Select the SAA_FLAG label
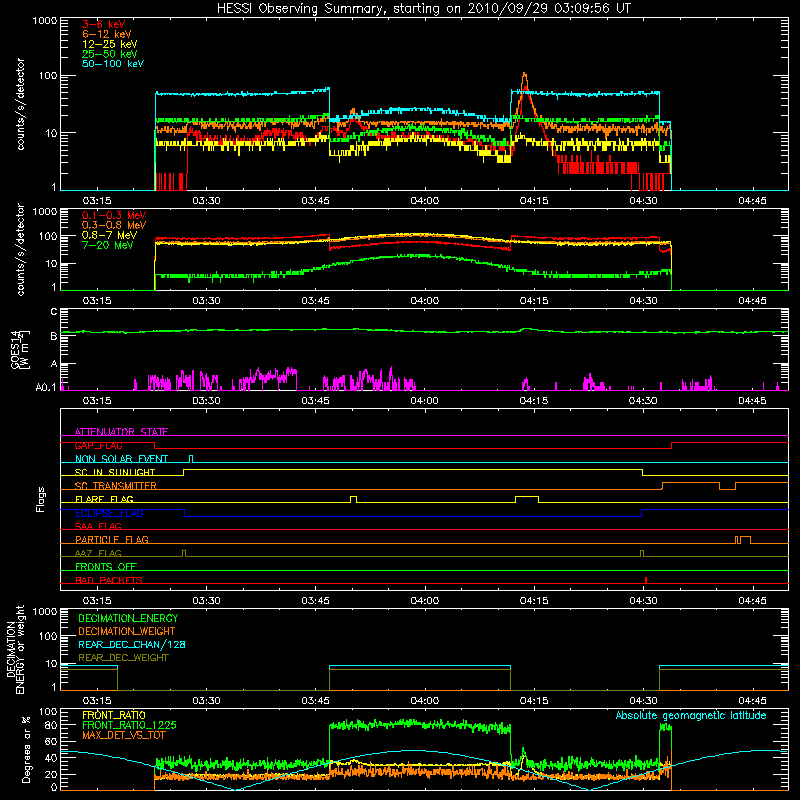Viewport: 800px width, 800px height. [x=98, y=526]
